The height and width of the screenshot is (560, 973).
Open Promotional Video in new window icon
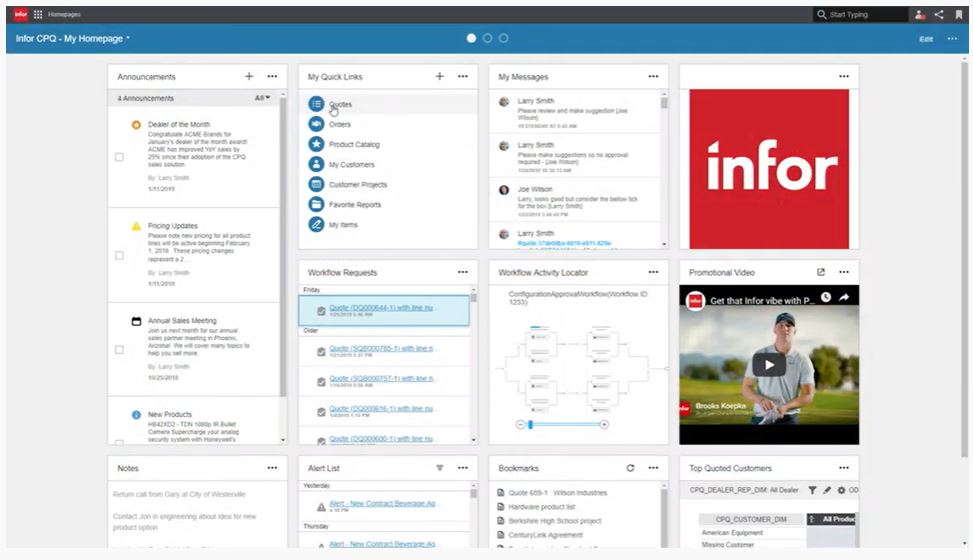click(x=821, y=272)
